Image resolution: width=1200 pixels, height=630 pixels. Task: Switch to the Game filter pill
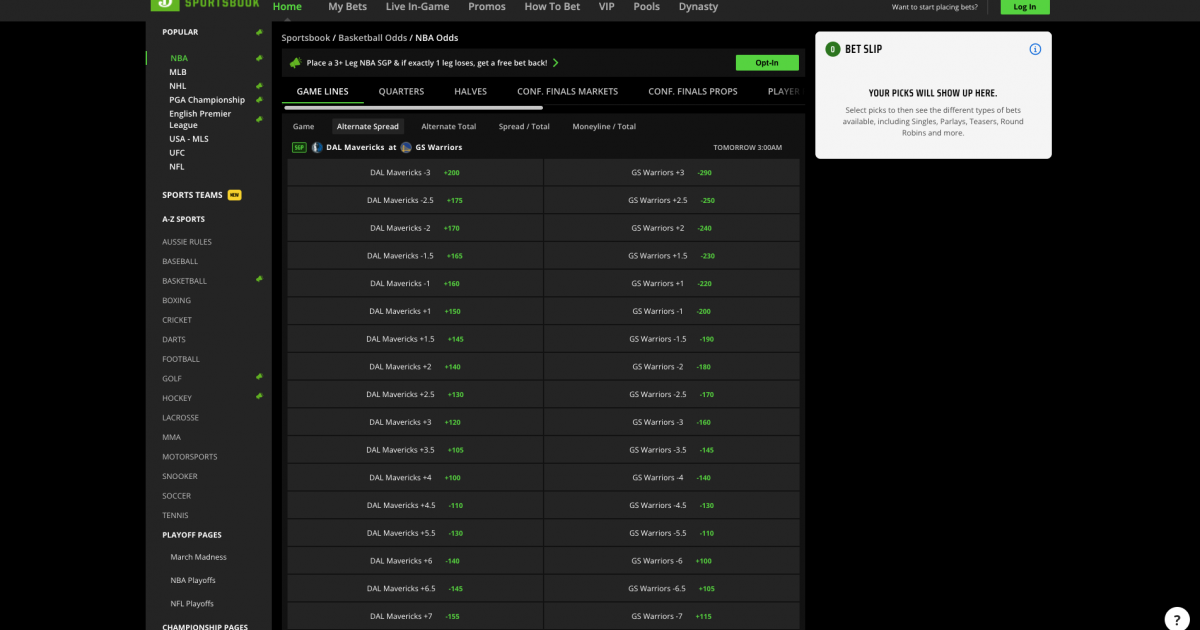[x=303, y=126]
